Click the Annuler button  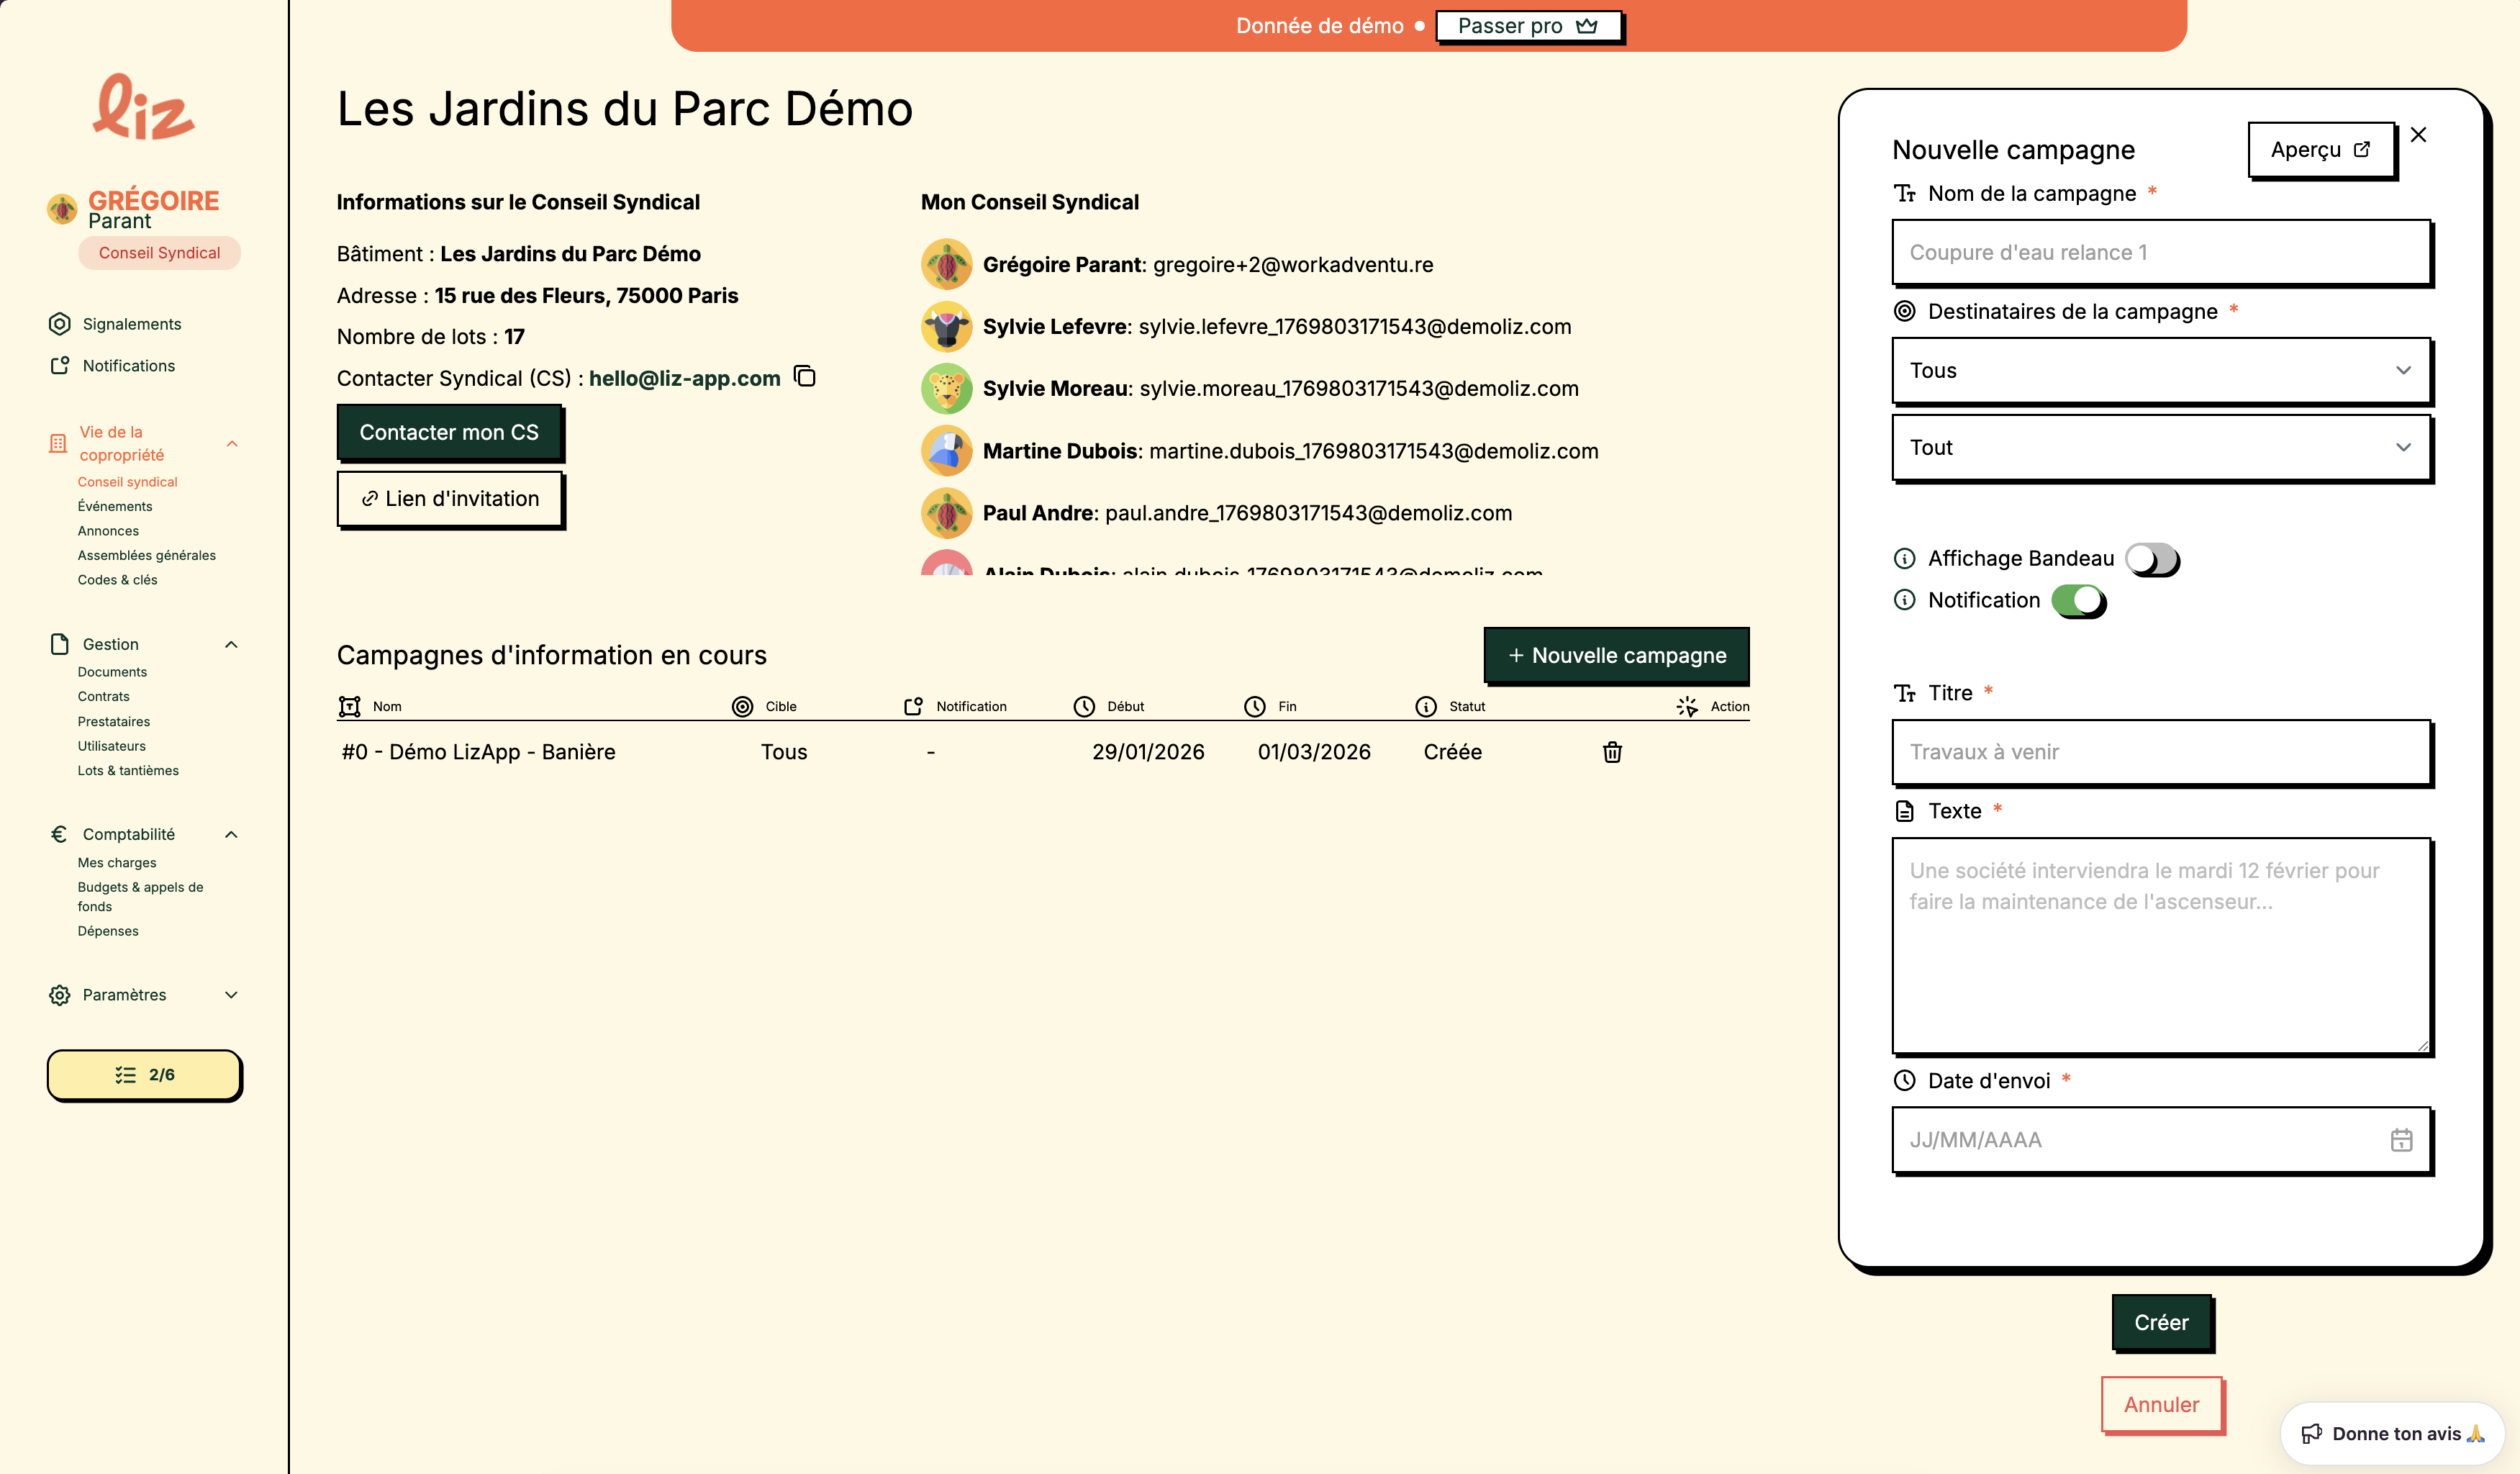[x=2161, y=1404]
